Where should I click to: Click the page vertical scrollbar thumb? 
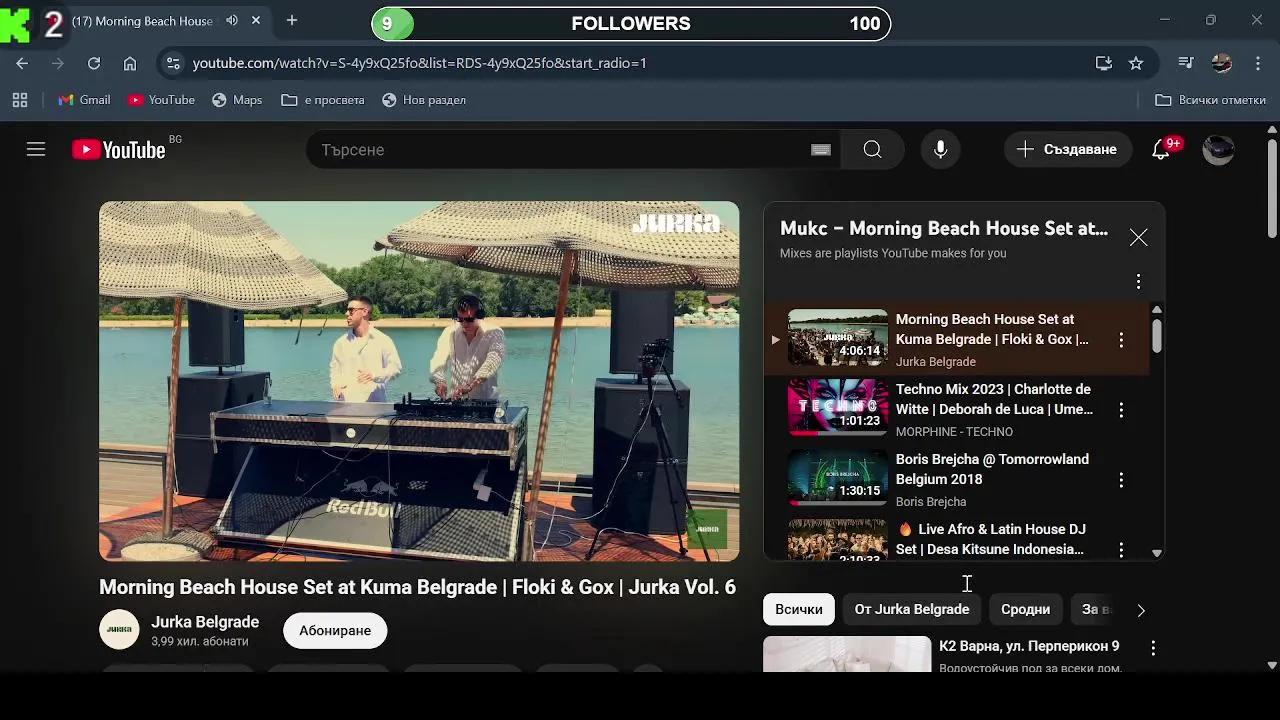tap(1272, 188)
